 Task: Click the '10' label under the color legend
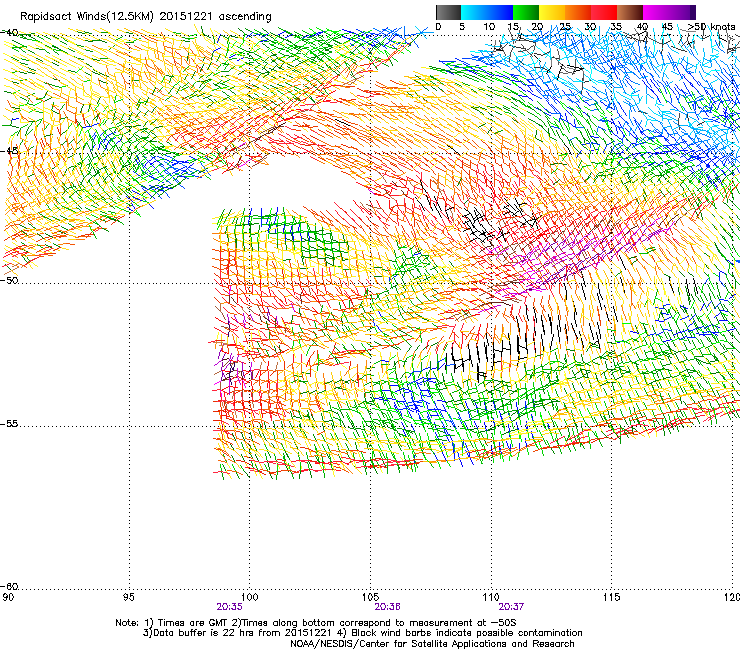(489, 27)
